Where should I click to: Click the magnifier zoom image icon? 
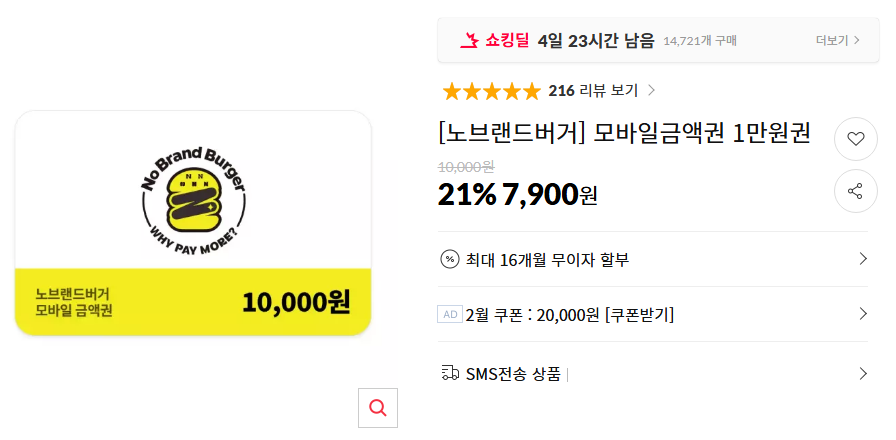tap(378, 408)
